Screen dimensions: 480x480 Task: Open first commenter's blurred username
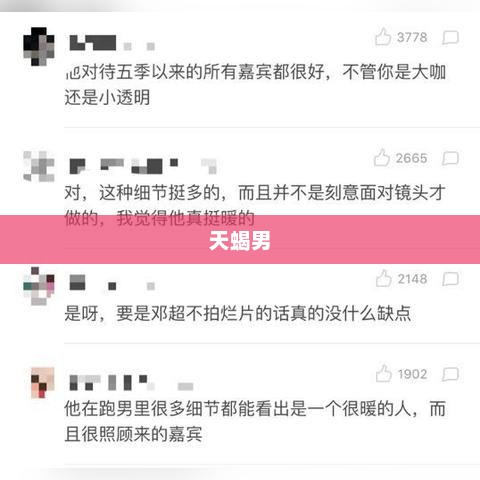112,43
